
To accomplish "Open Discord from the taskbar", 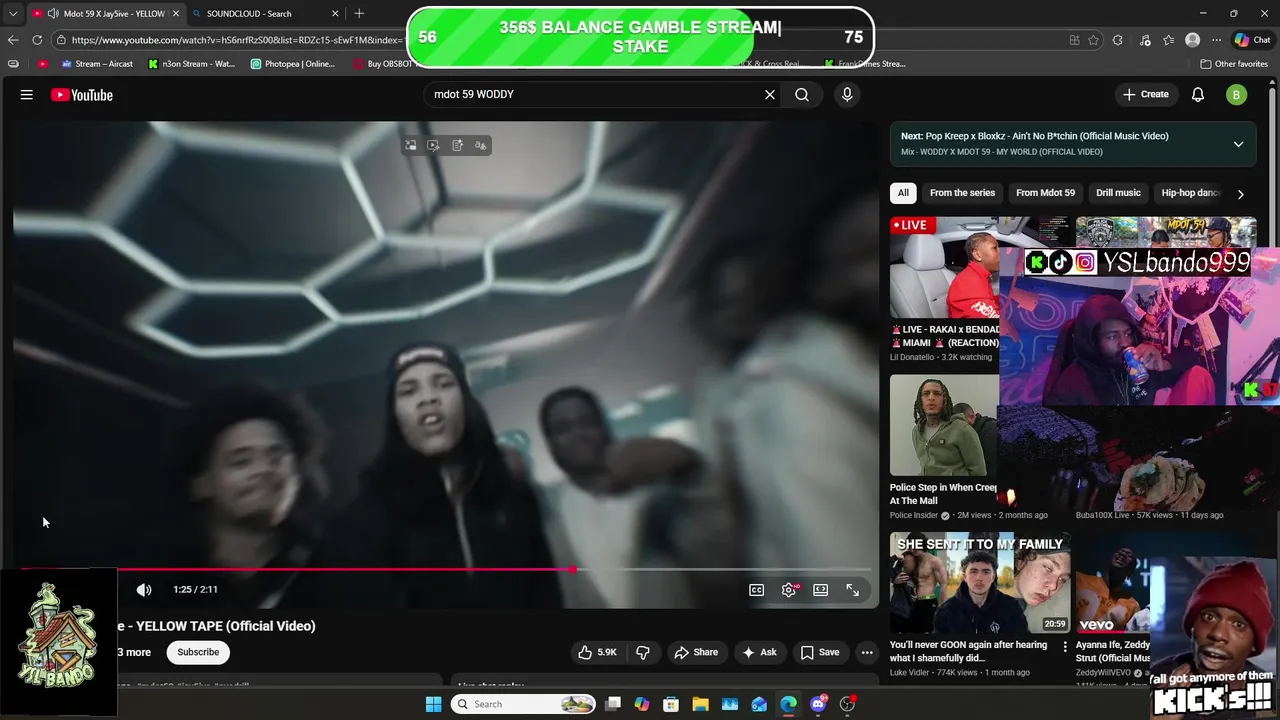I will pyautogui.click(x=818, y=704).
